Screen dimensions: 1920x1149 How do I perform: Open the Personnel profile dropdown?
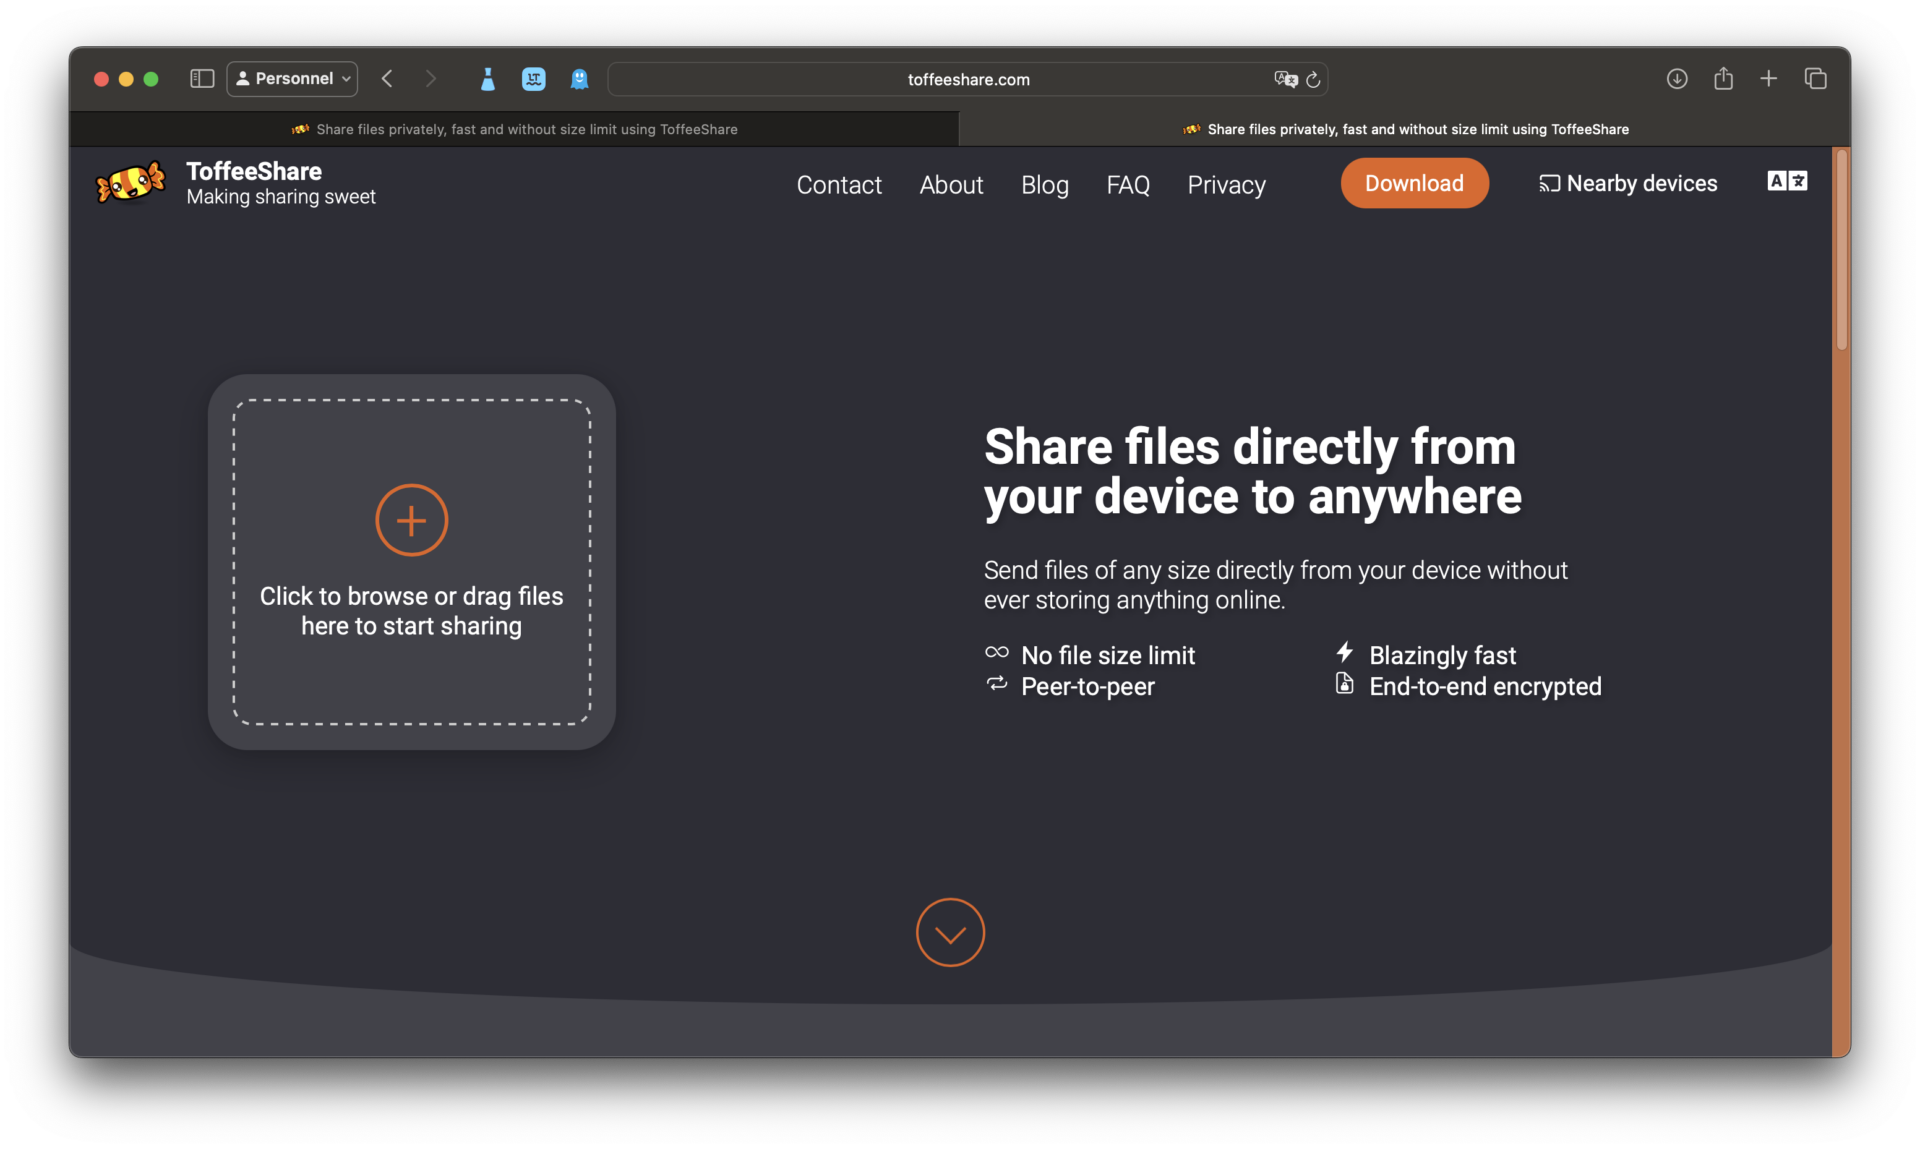tap(292, 78)
